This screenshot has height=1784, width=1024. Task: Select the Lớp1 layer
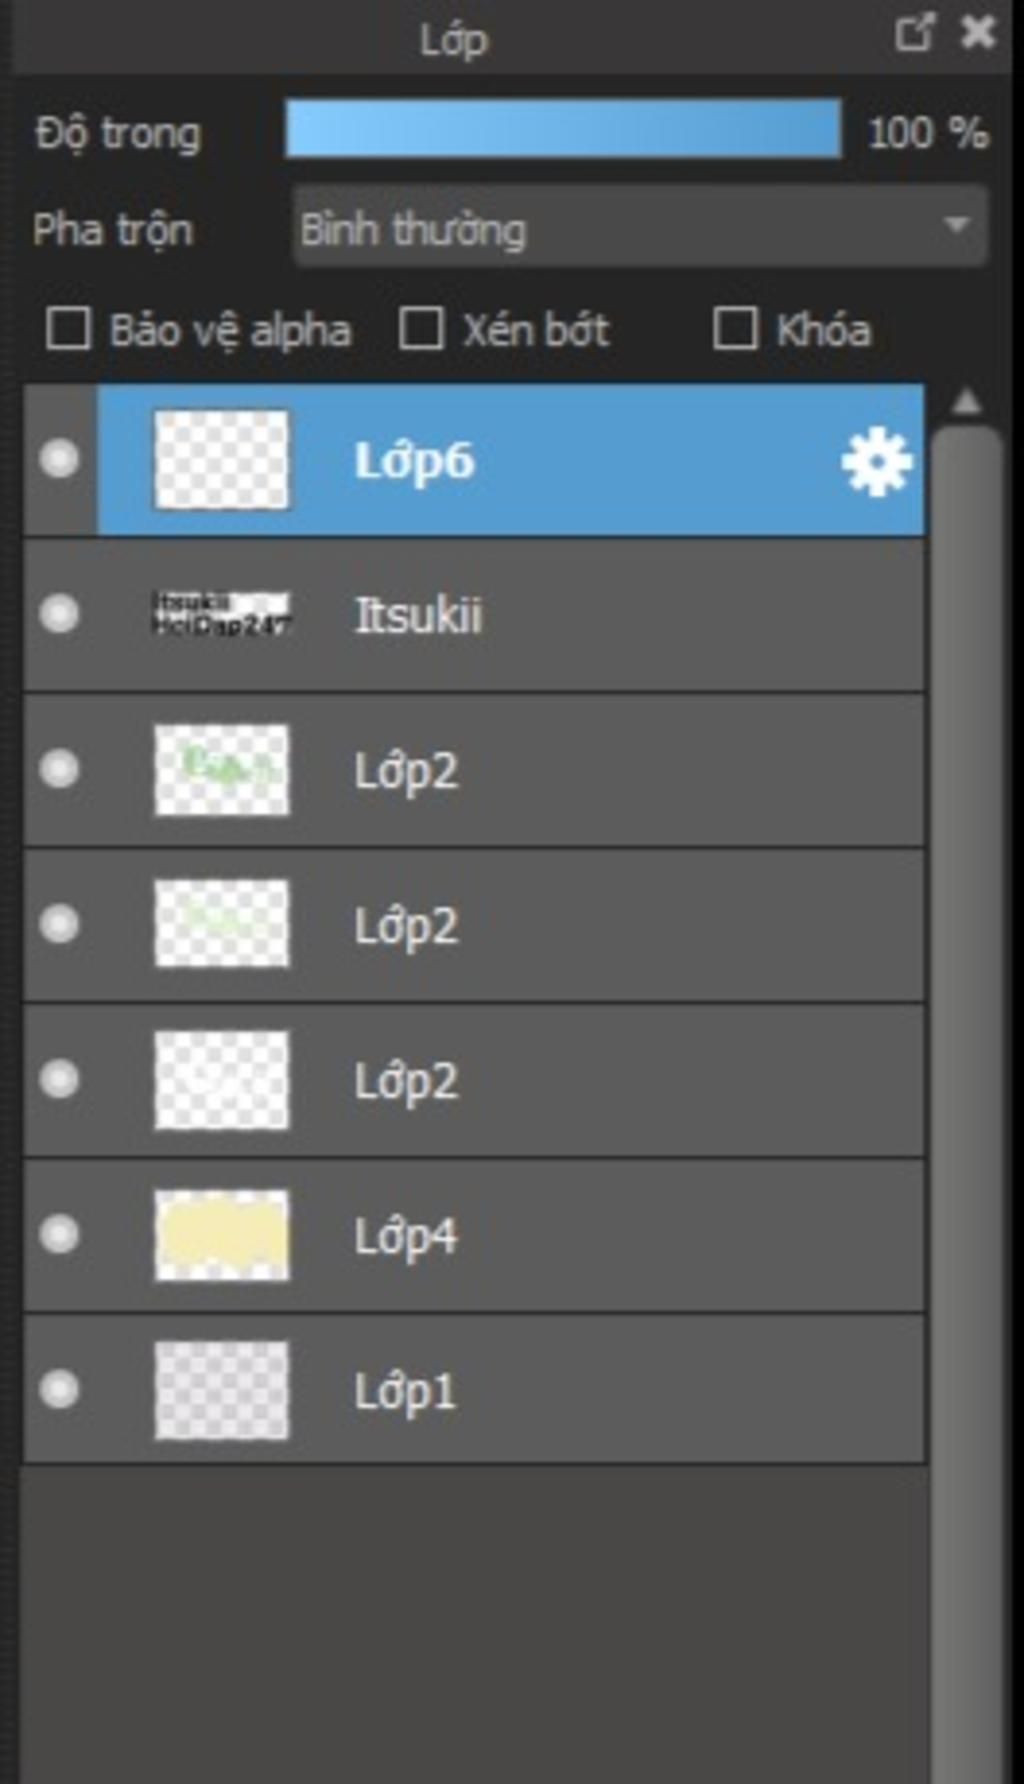pyautogui.click(x=474, y=1391)
